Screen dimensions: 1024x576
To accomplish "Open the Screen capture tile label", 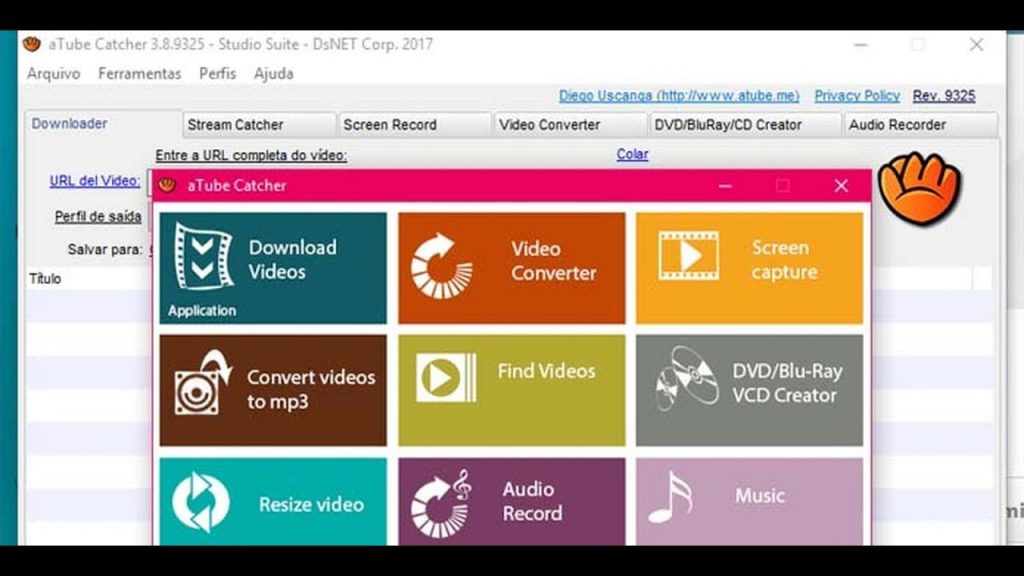I will [x=784, y=259].
